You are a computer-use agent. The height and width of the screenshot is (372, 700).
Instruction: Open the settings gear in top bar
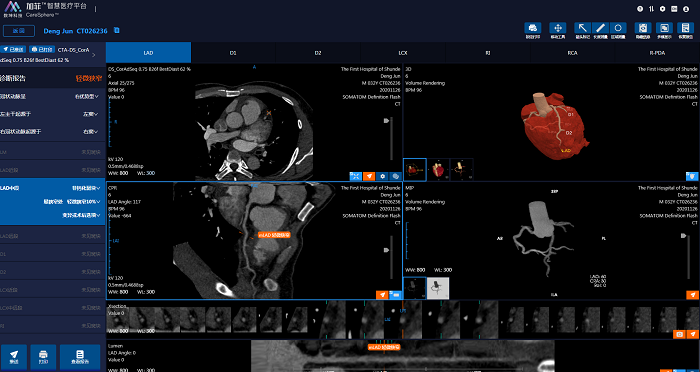[x=662, y=8]
